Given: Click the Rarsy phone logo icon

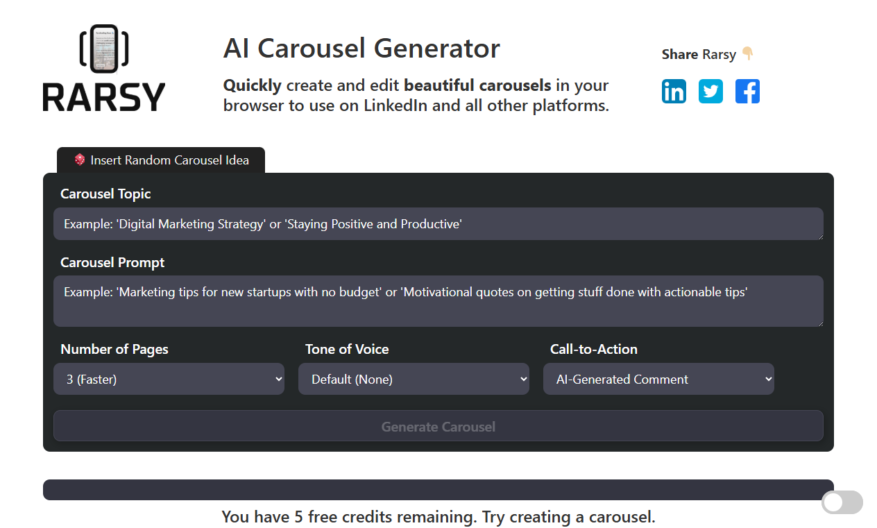Looking at the screenshot, I should (x=104, y=49).
